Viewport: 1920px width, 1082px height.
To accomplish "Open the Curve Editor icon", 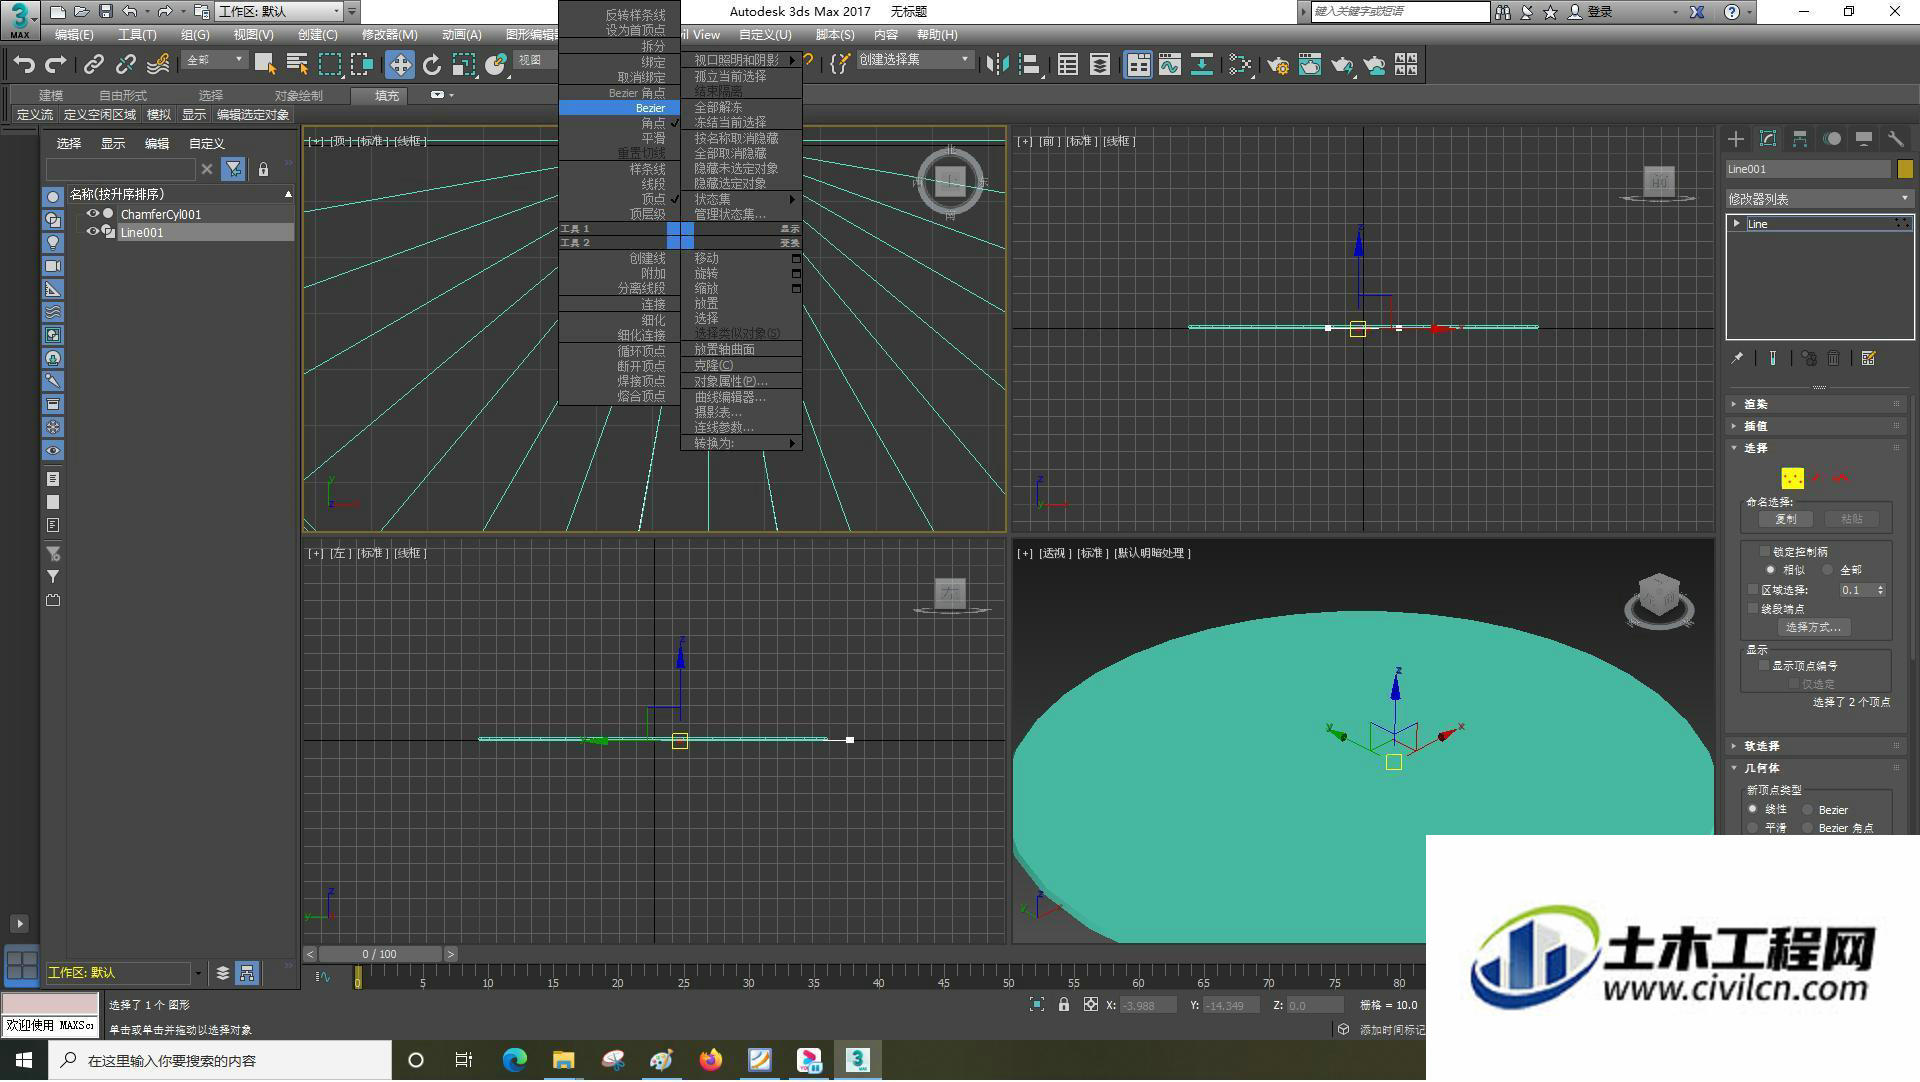I will pyautogui.click(x=1170, y=65).
